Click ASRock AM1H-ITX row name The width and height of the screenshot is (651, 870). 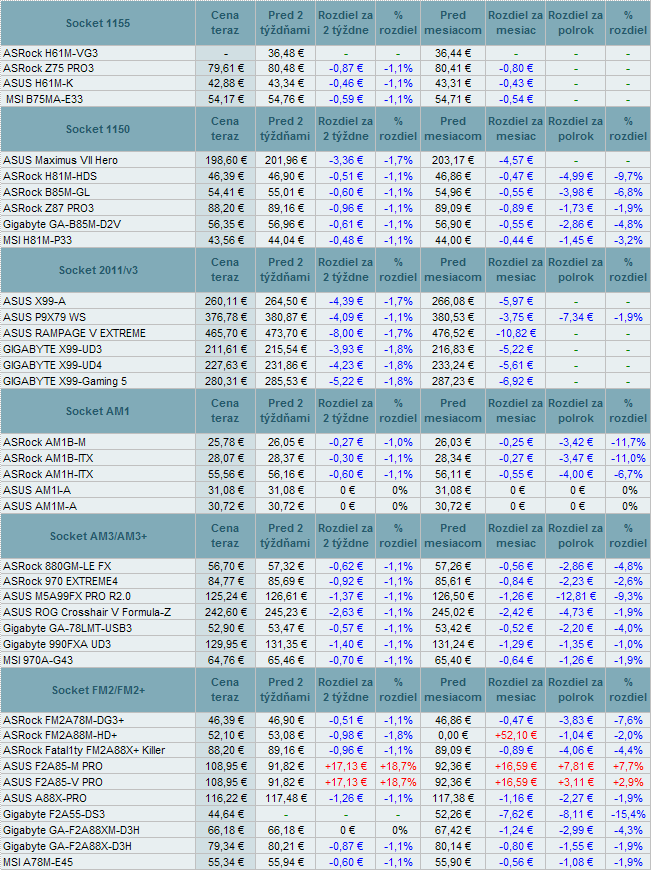point(48,475)
